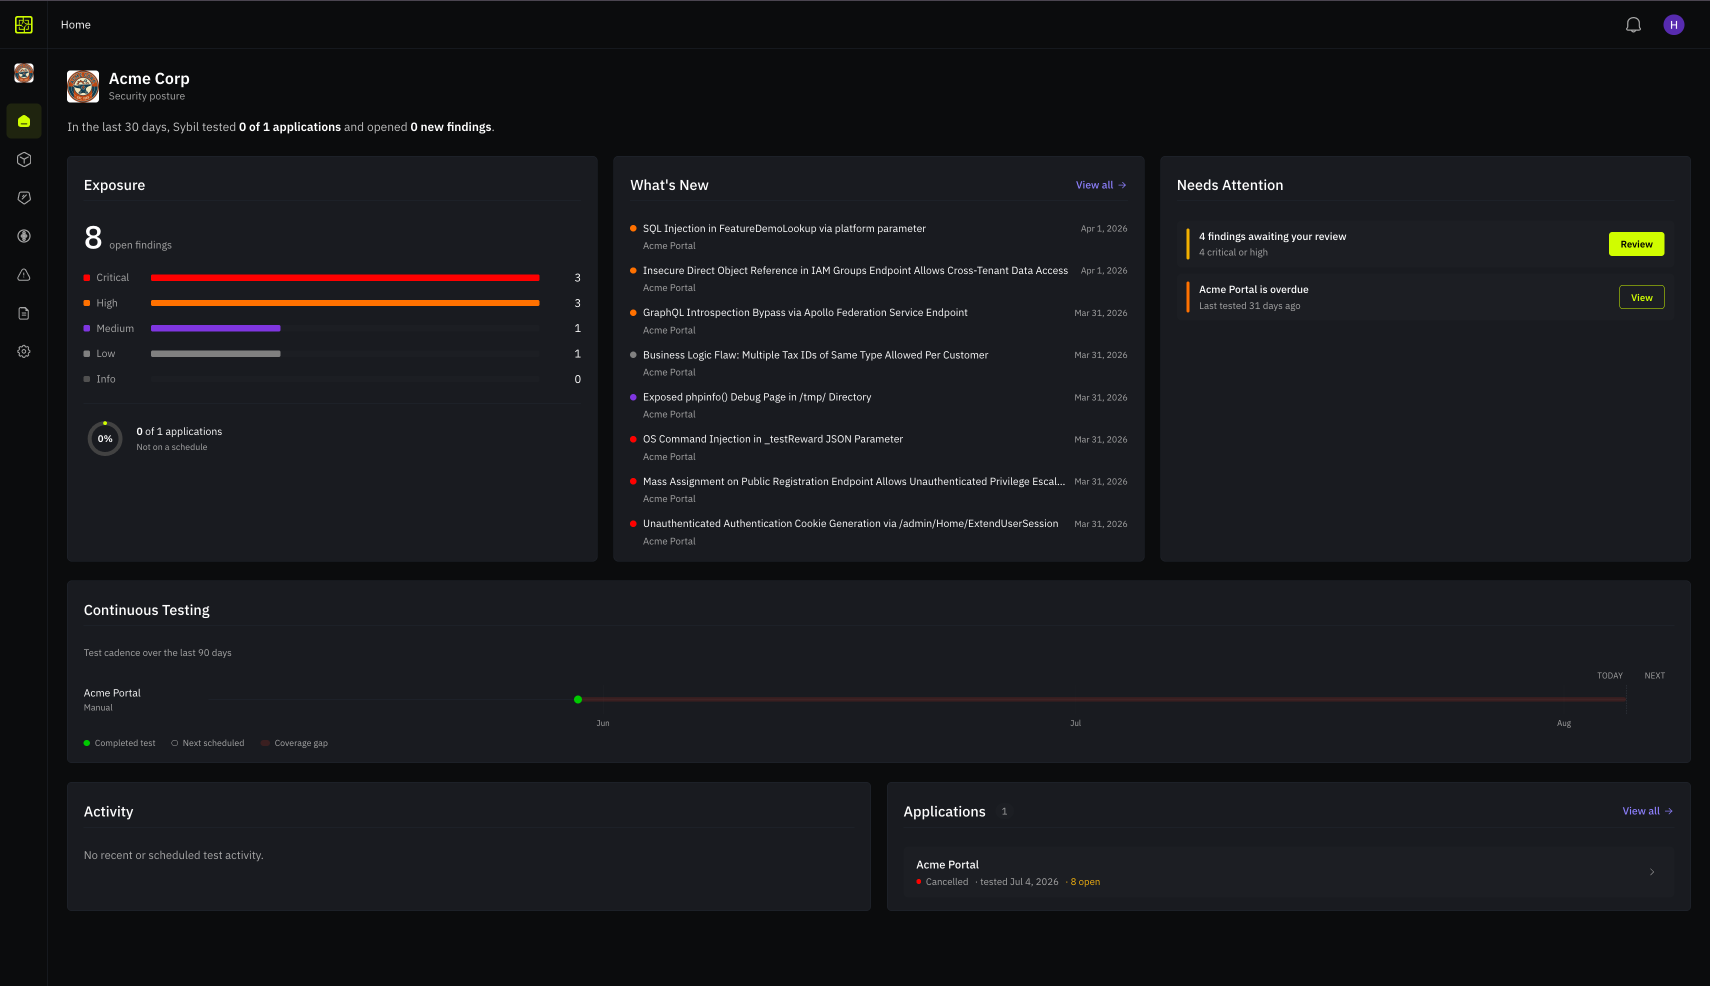Click the '8 open findings' count
1710x986 pixels.
(x=128, y=239)
